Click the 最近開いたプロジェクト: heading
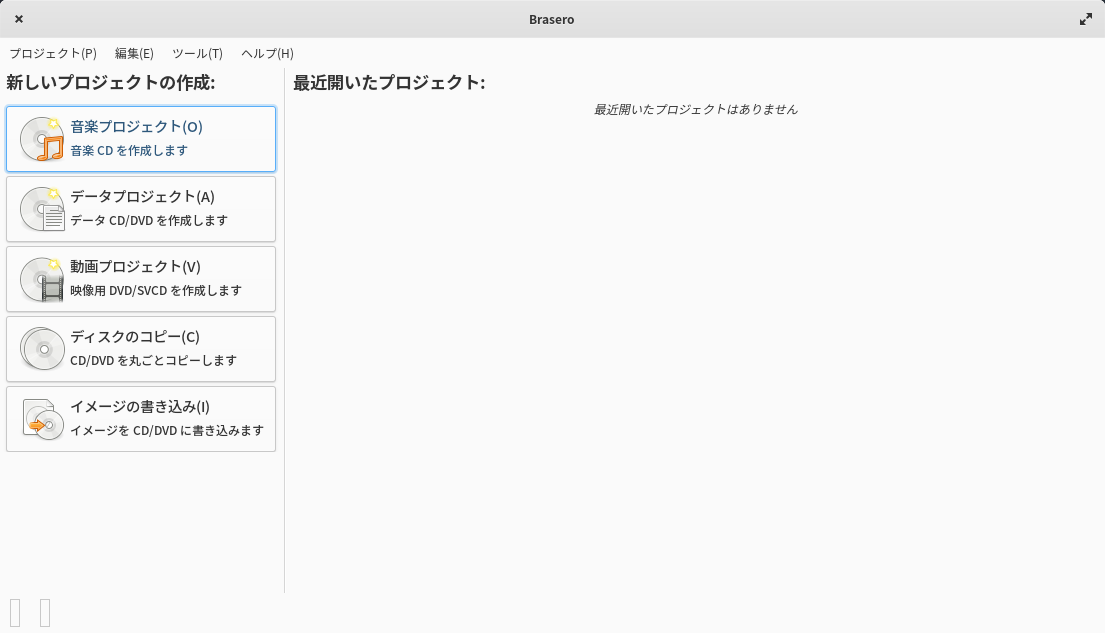This screenshot has height=633, width=1105. (389, 82)
